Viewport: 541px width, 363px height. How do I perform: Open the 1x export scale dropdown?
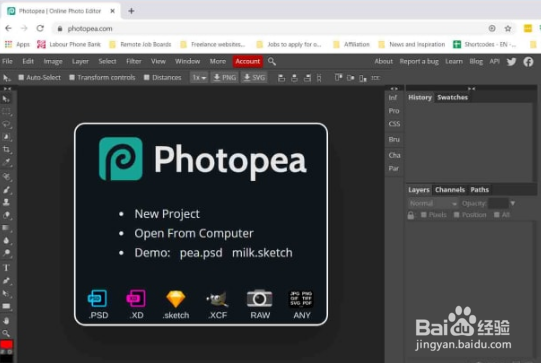click(199, 78)
